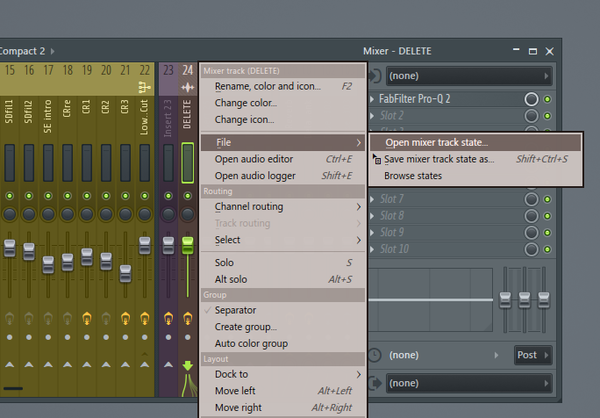Maximize the Mixer window
Screen dimensions: 600x418
(533, 51)
